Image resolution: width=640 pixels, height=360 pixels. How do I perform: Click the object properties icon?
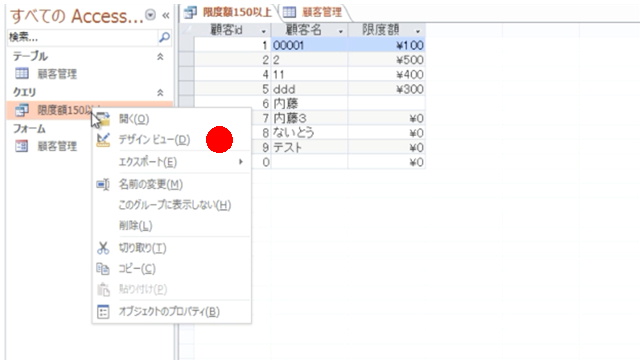tap(103, 312)
